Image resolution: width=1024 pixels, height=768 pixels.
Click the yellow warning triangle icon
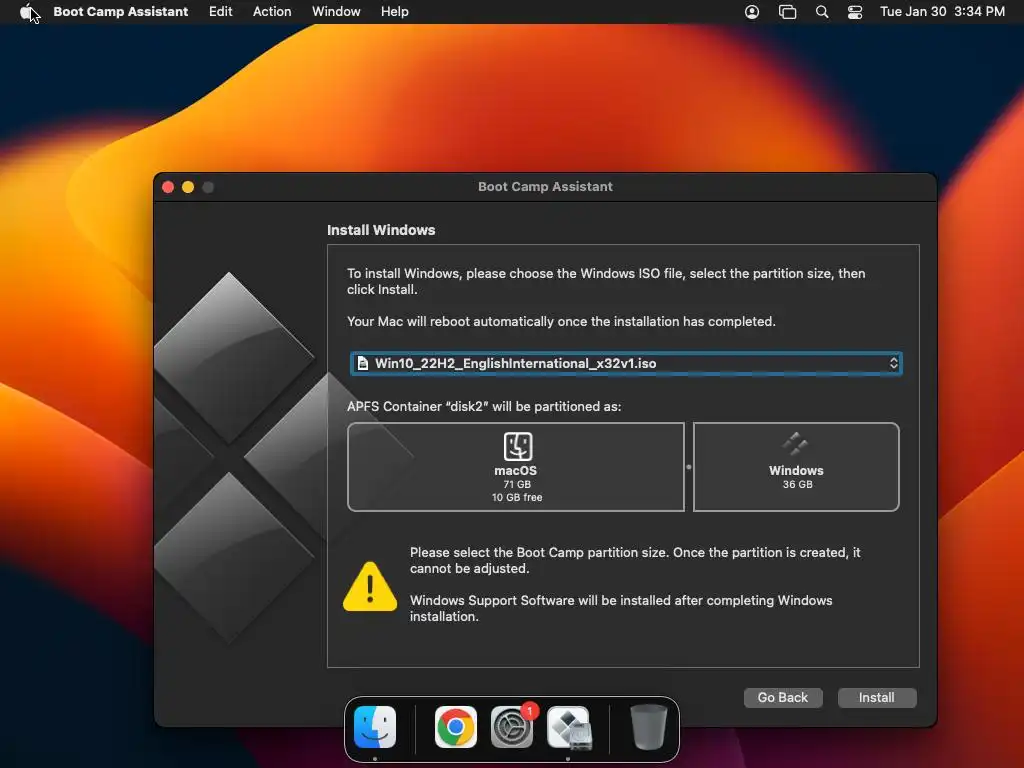370,586
